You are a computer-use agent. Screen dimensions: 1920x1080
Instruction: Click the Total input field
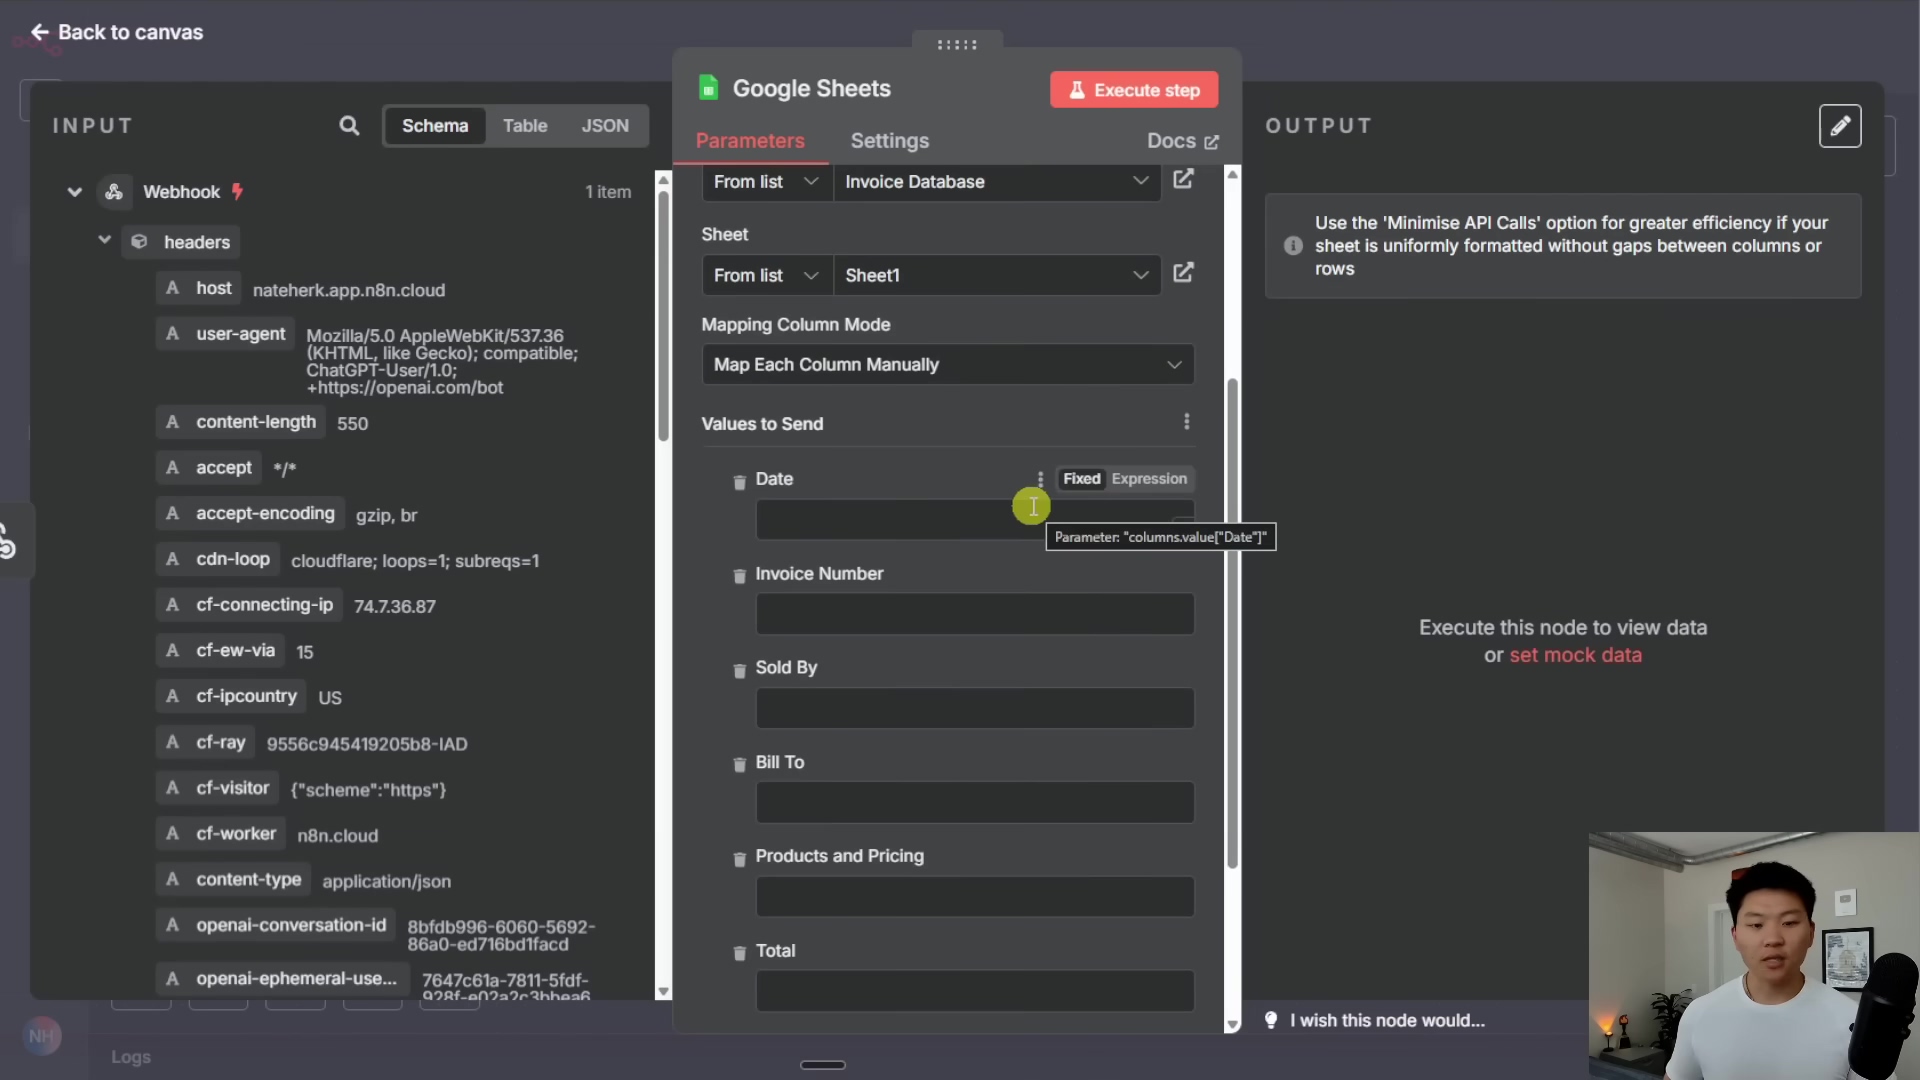coord(975,991)
